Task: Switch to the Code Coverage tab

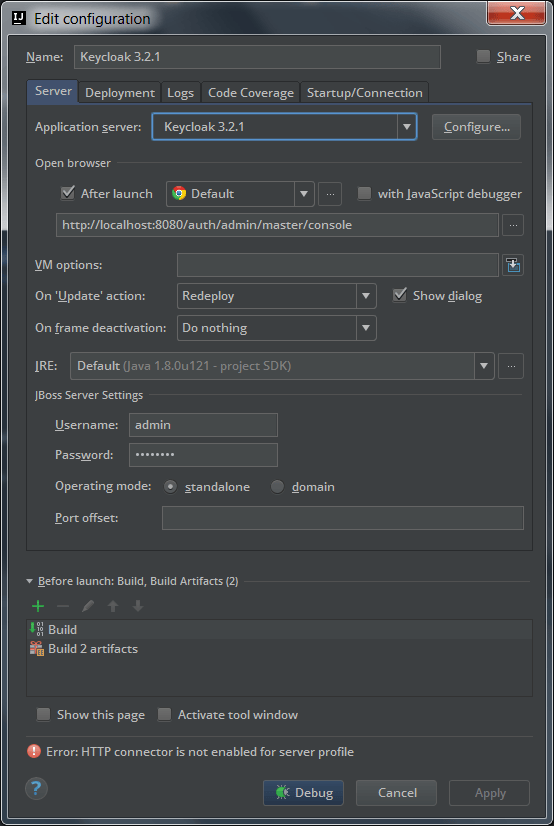Action: tap(251, 93)
